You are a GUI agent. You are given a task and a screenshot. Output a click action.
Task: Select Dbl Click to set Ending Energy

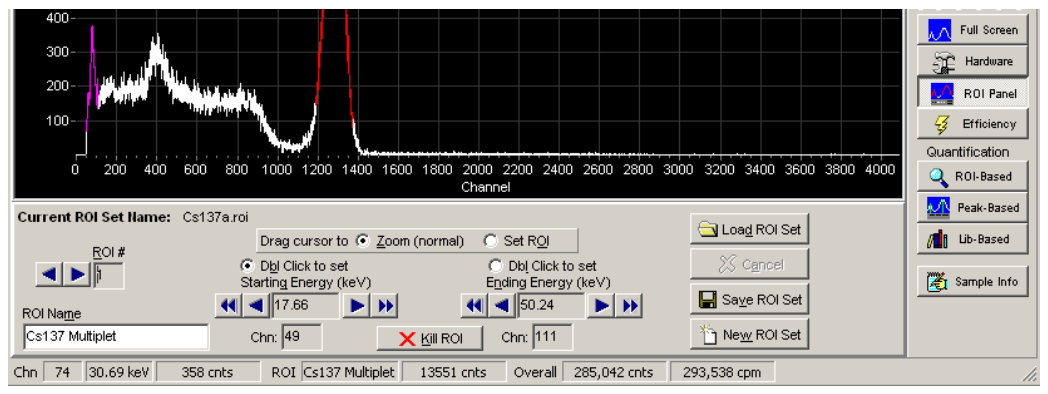[x=495, y=266]
